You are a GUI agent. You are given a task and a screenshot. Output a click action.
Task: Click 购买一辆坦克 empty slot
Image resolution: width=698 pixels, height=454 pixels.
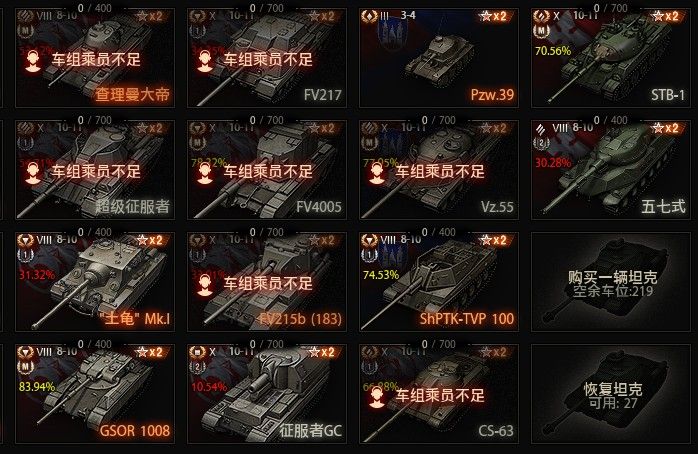pos(610,282)
